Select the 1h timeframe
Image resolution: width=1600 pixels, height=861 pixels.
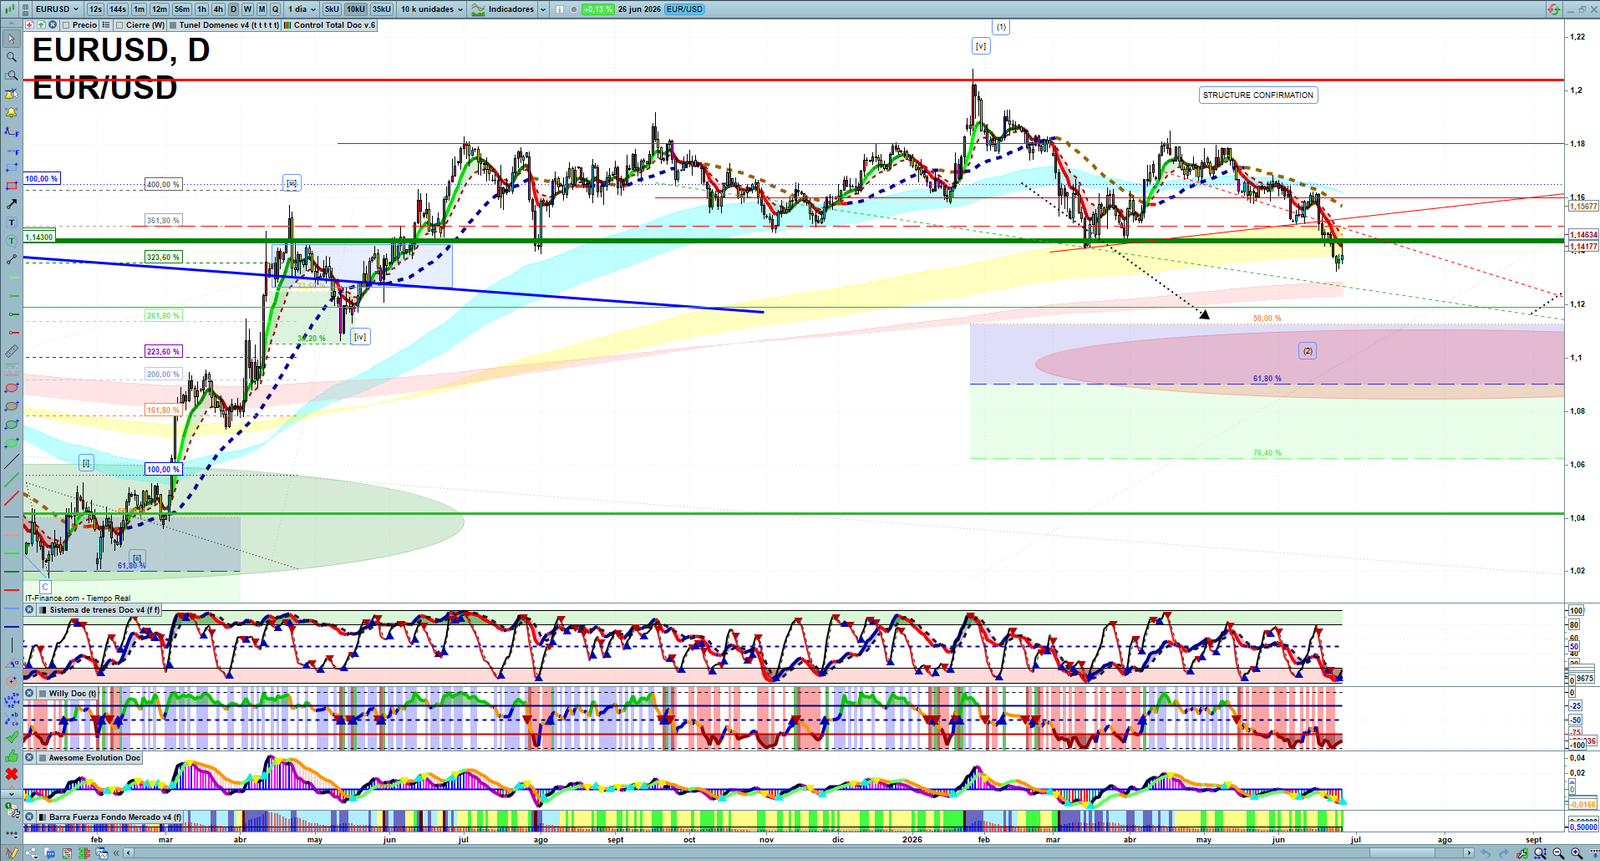tap(202, 9)
